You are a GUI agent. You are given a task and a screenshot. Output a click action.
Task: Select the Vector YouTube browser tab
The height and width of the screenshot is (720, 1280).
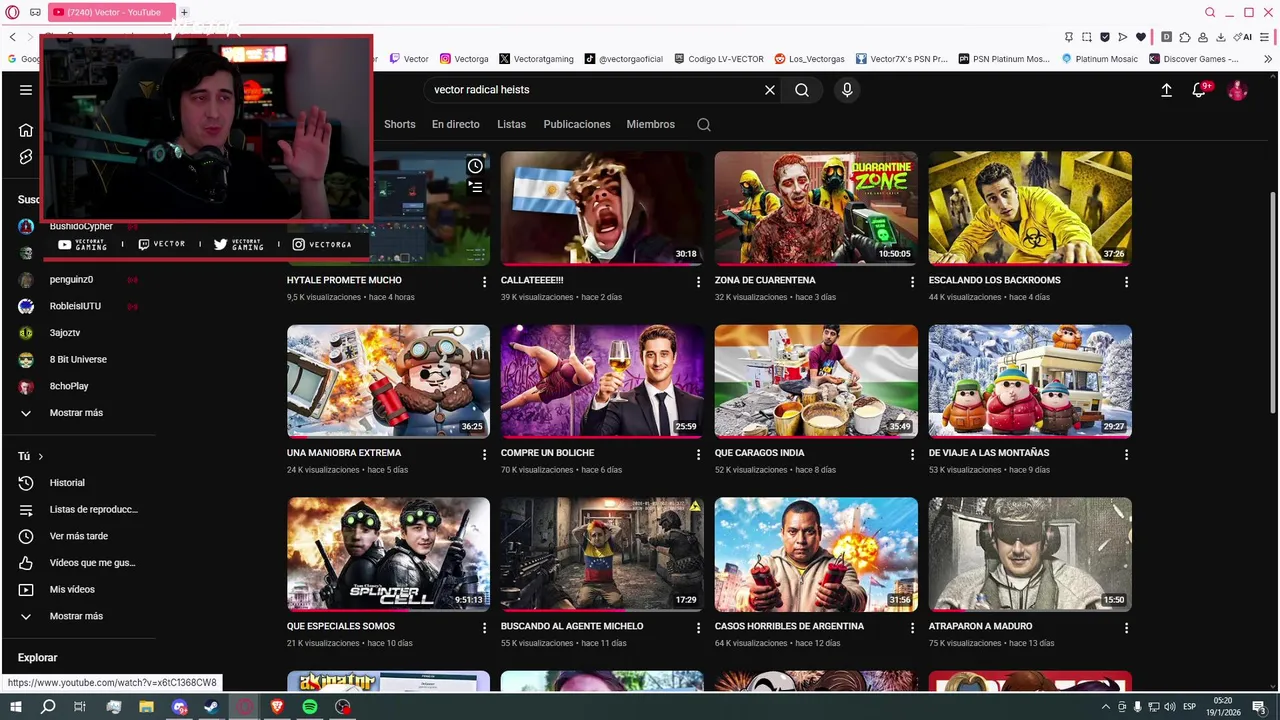(112, 12)
